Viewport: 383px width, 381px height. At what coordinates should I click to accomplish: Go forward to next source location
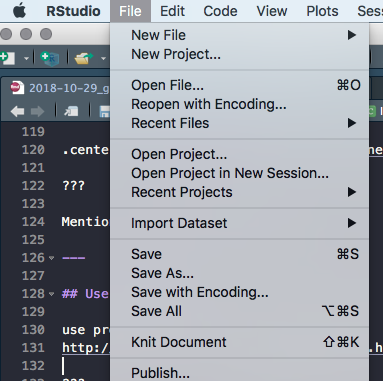coord(37,111)
